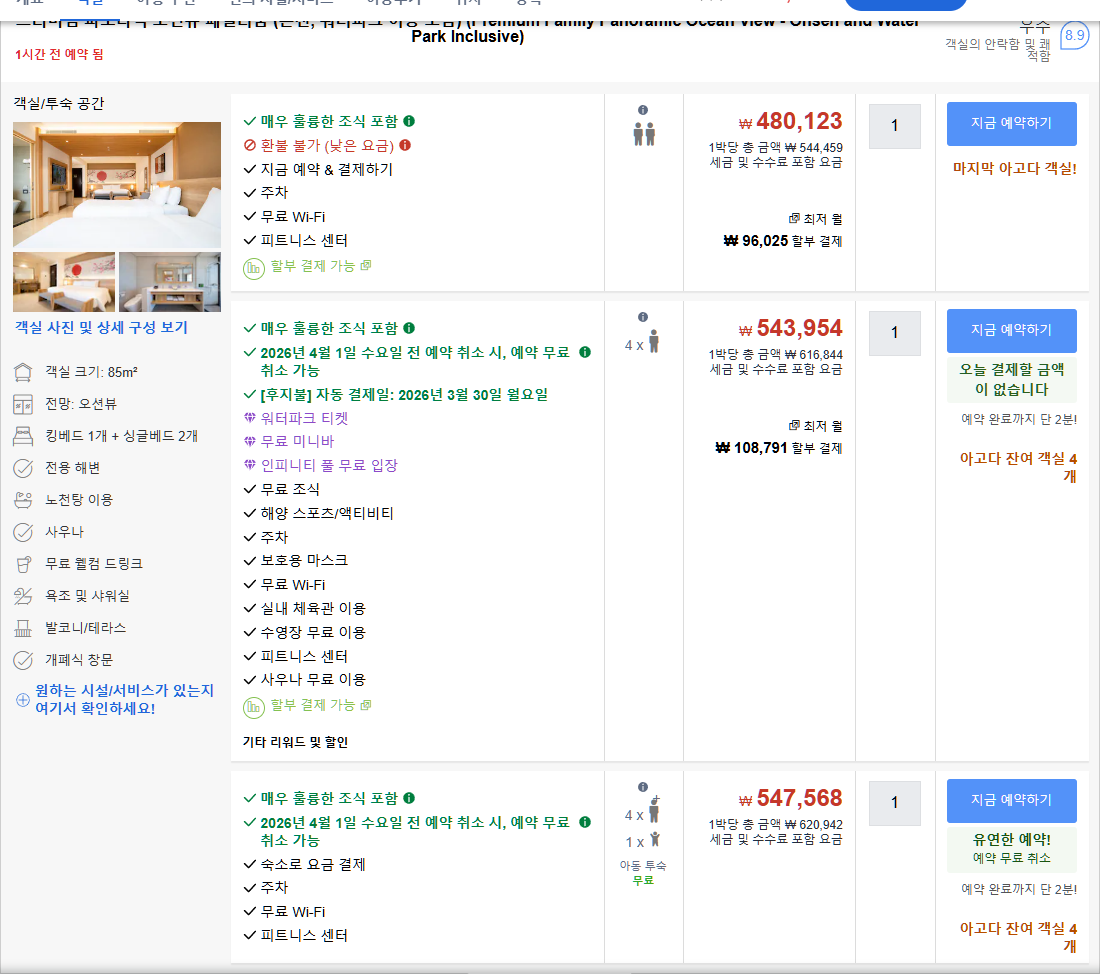
Task: Click the balcony icon beside 발코니/테라스
Action: click(23, 628)
